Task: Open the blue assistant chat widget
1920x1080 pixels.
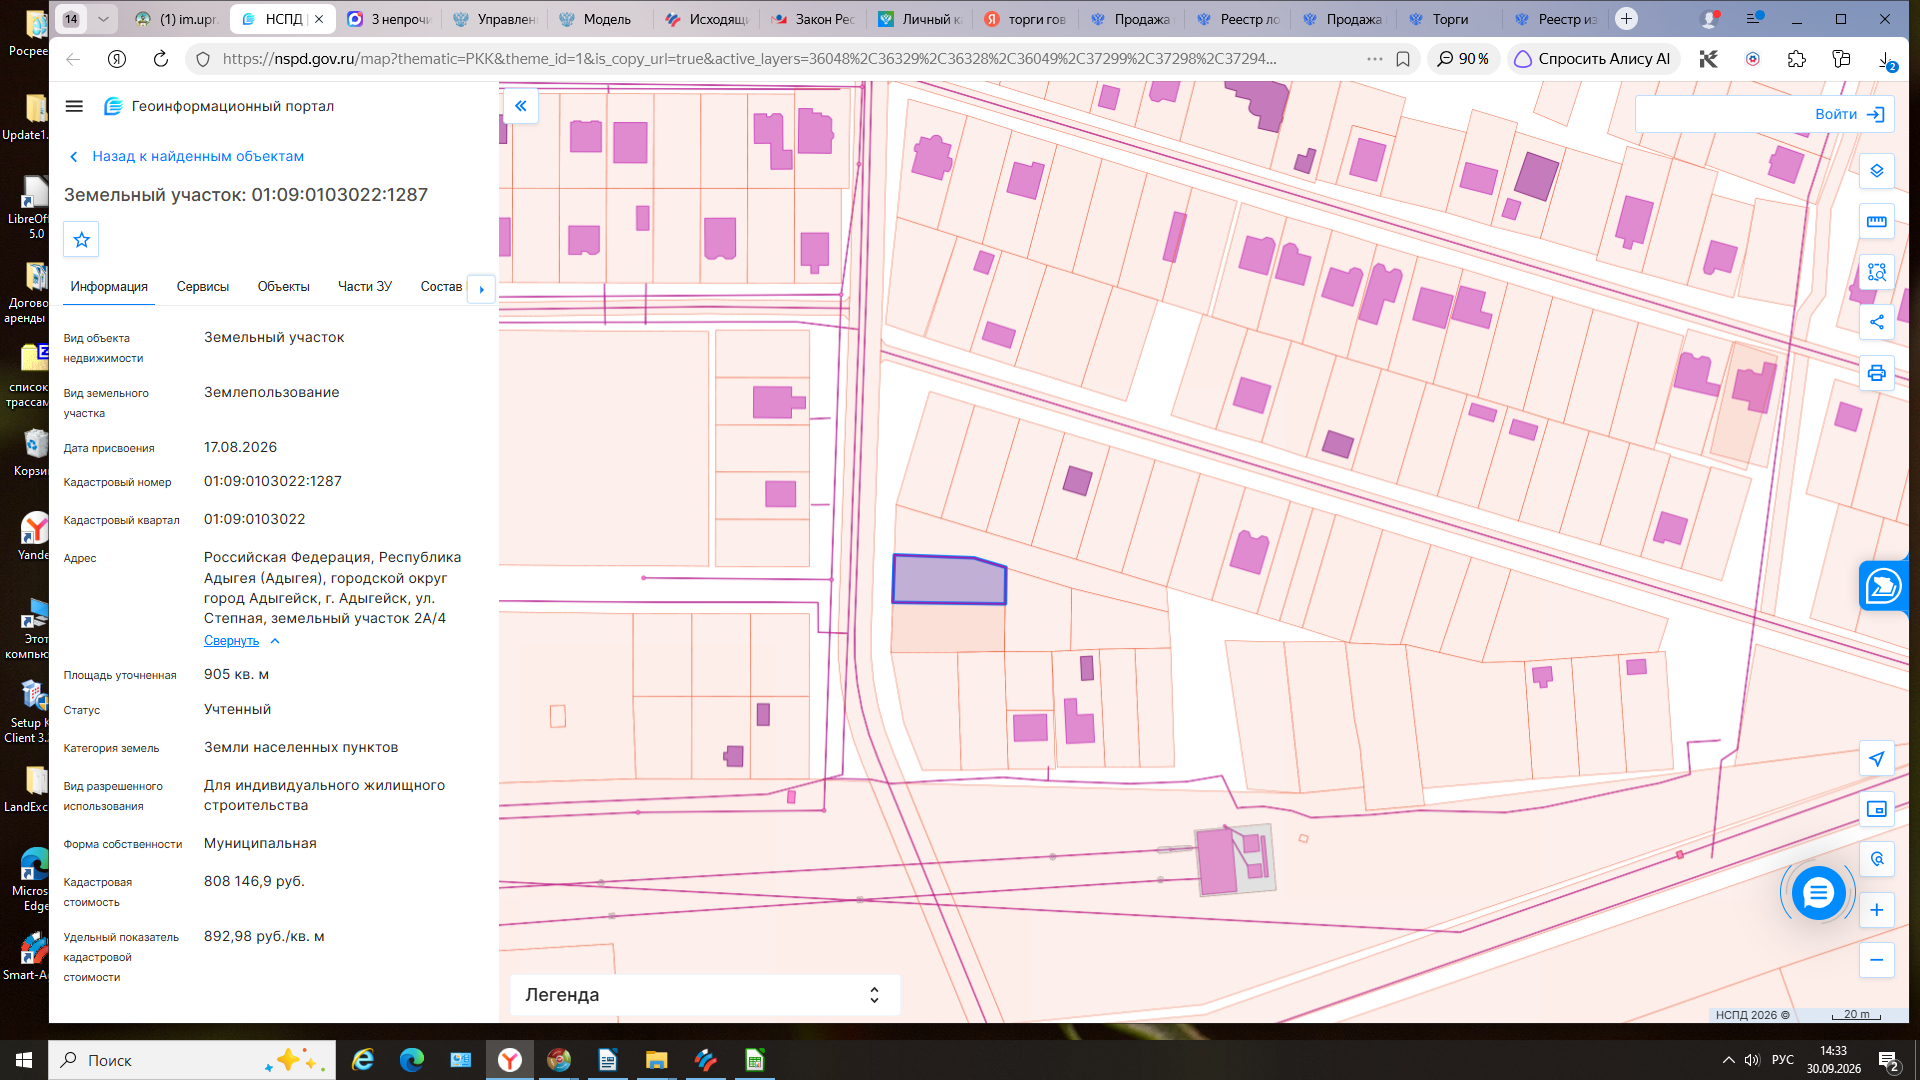Action: [1883, 586]
